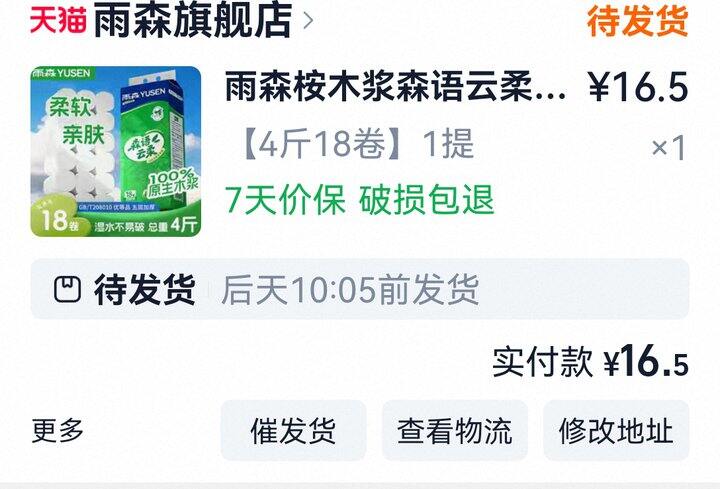This screenshot has width=720, height=489.
Task: Select the 【4斤18卷】1提 specification text
Action: 356,144
